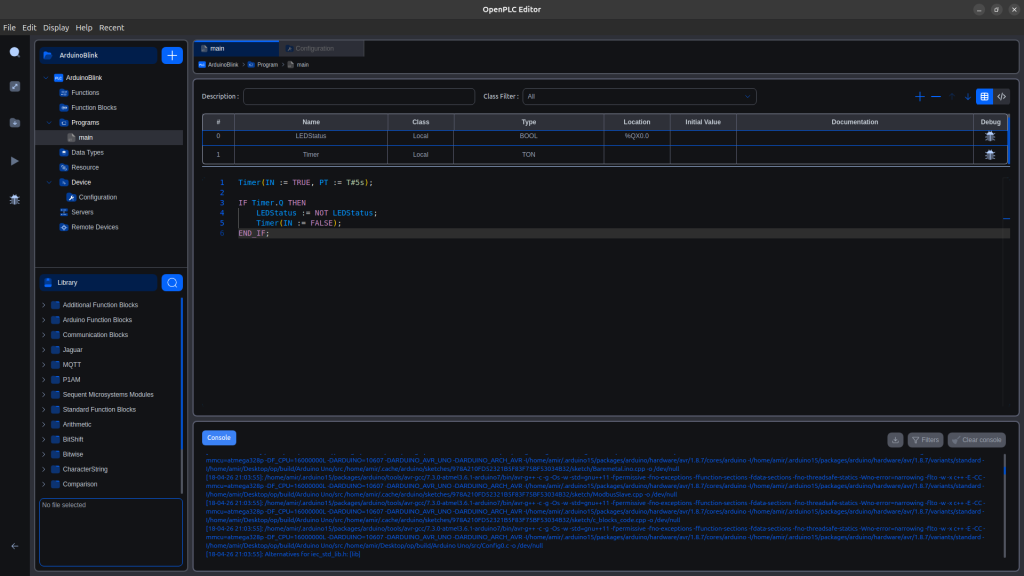Click the debugger bug icon in left sidebar

[14, 200]
